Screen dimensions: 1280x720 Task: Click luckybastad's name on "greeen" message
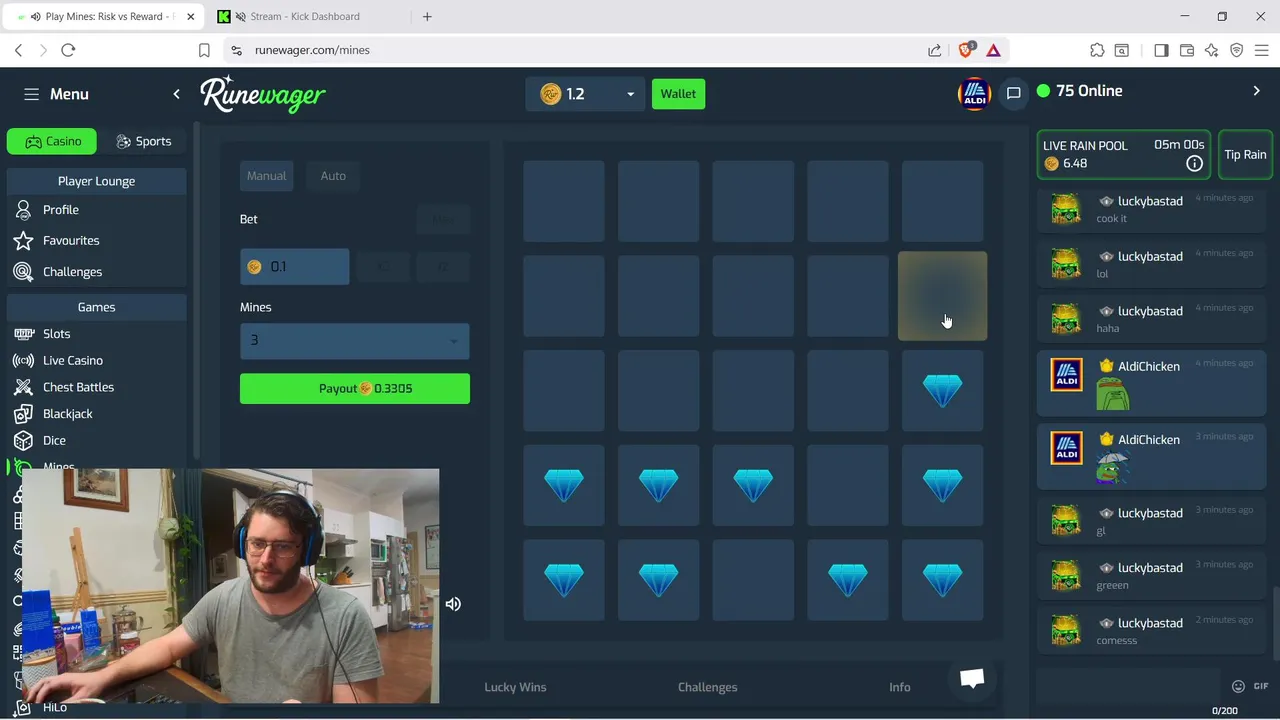point(1150,568)
